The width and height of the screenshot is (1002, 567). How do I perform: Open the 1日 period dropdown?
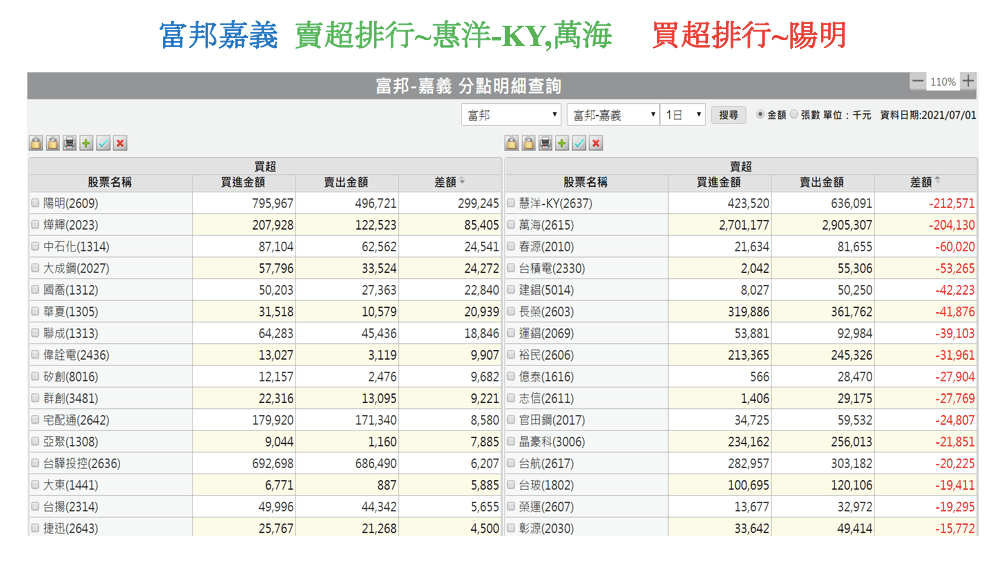pyautogui.click(x=684, y=115)
